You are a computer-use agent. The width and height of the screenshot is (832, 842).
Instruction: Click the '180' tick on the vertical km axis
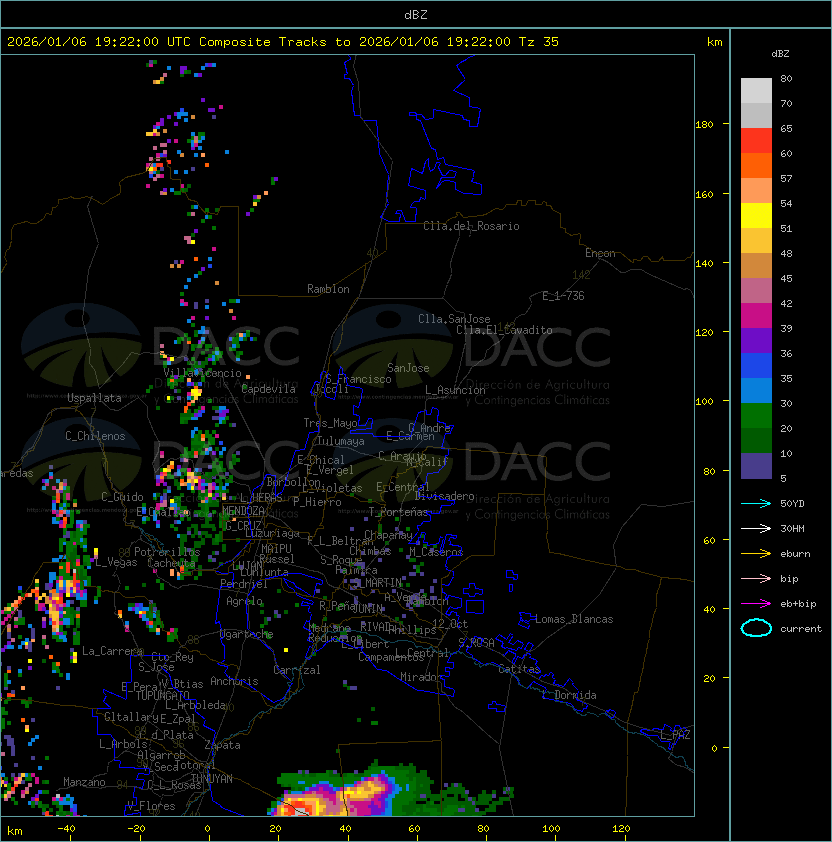pyautogui.click(x=704, y=125)
